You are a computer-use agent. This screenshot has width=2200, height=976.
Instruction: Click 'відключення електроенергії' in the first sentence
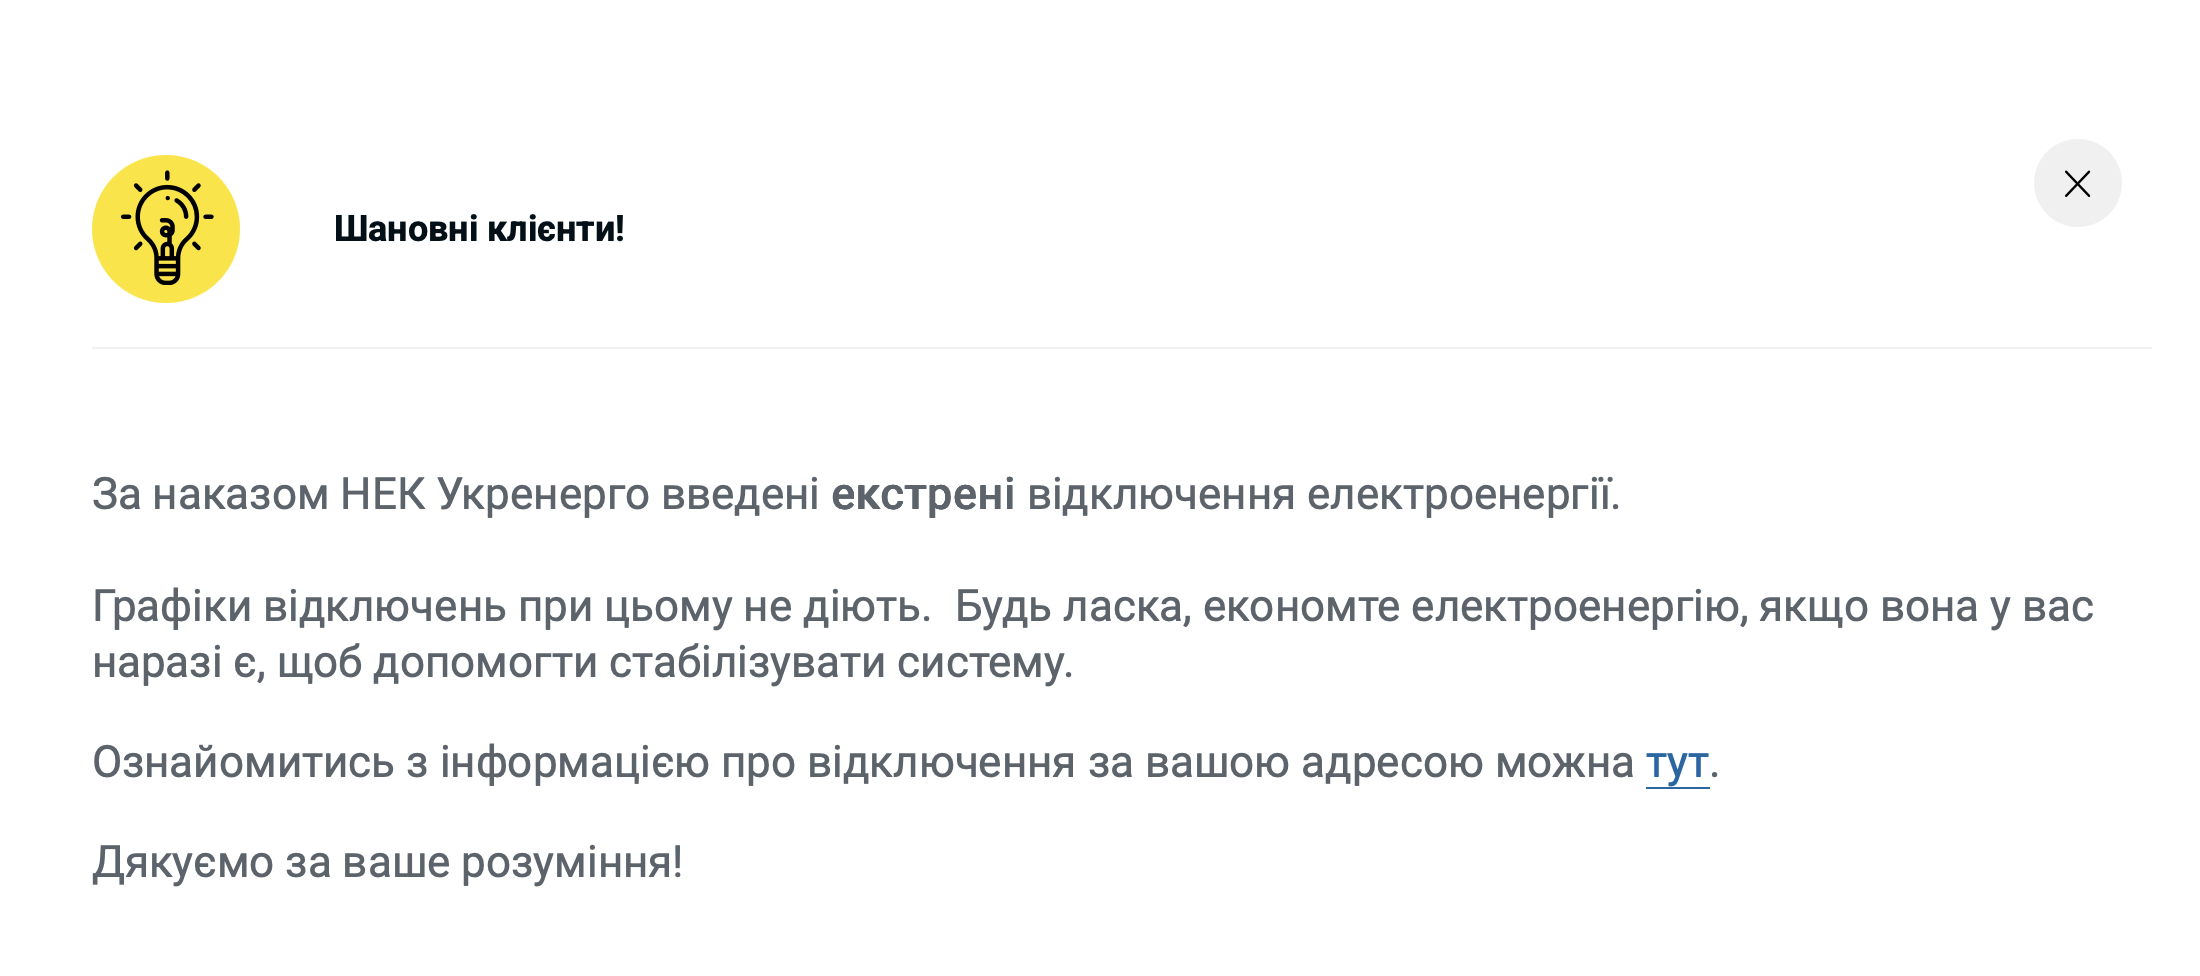click(x=1320, y=495)
